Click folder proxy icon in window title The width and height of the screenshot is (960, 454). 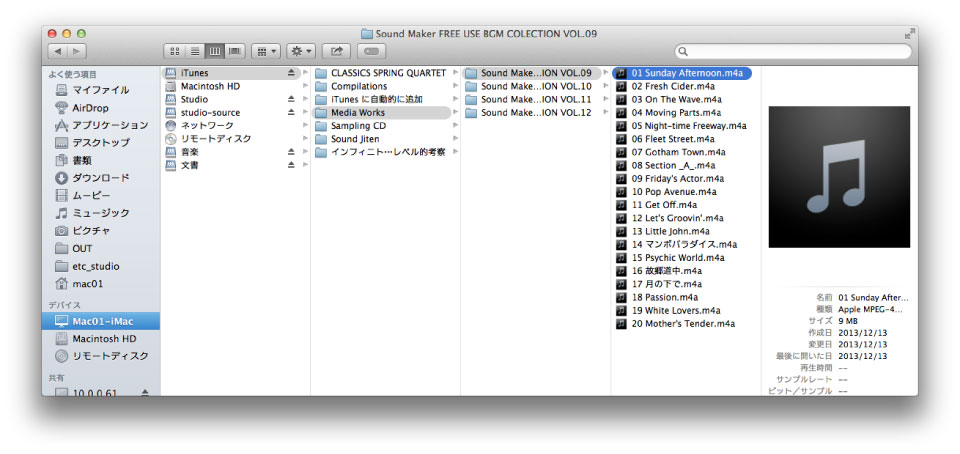tap(367, 34)
